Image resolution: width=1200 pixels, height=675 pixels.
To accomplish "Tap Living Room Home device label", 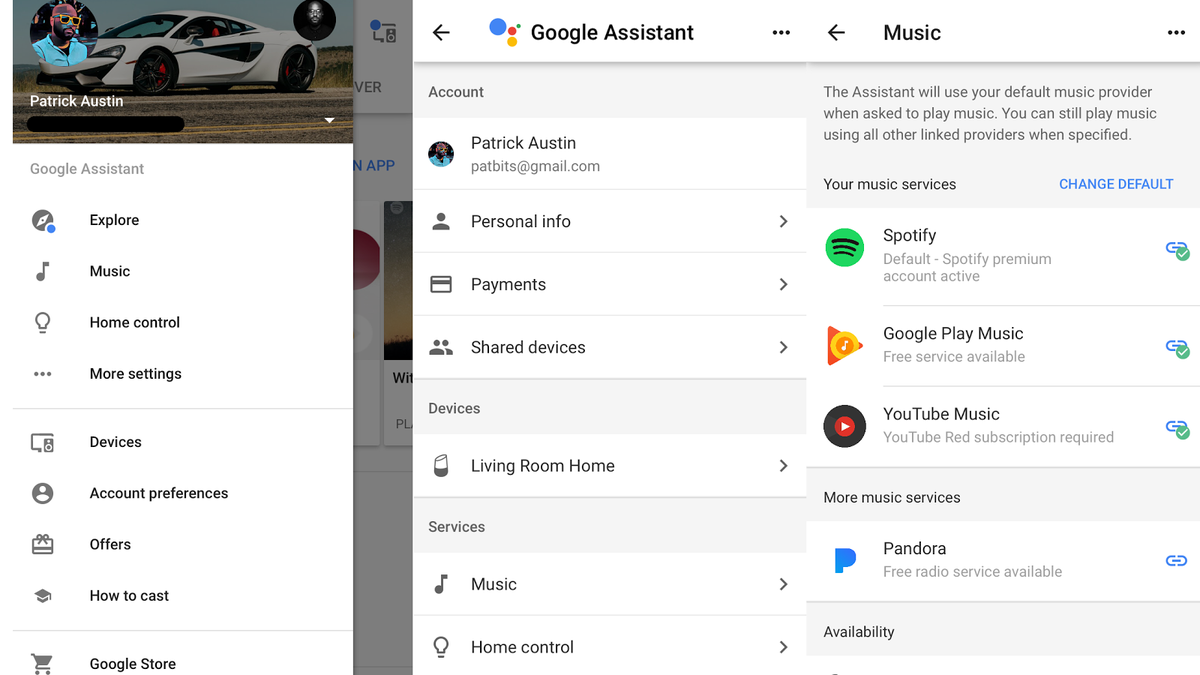I will coord(543,466).
